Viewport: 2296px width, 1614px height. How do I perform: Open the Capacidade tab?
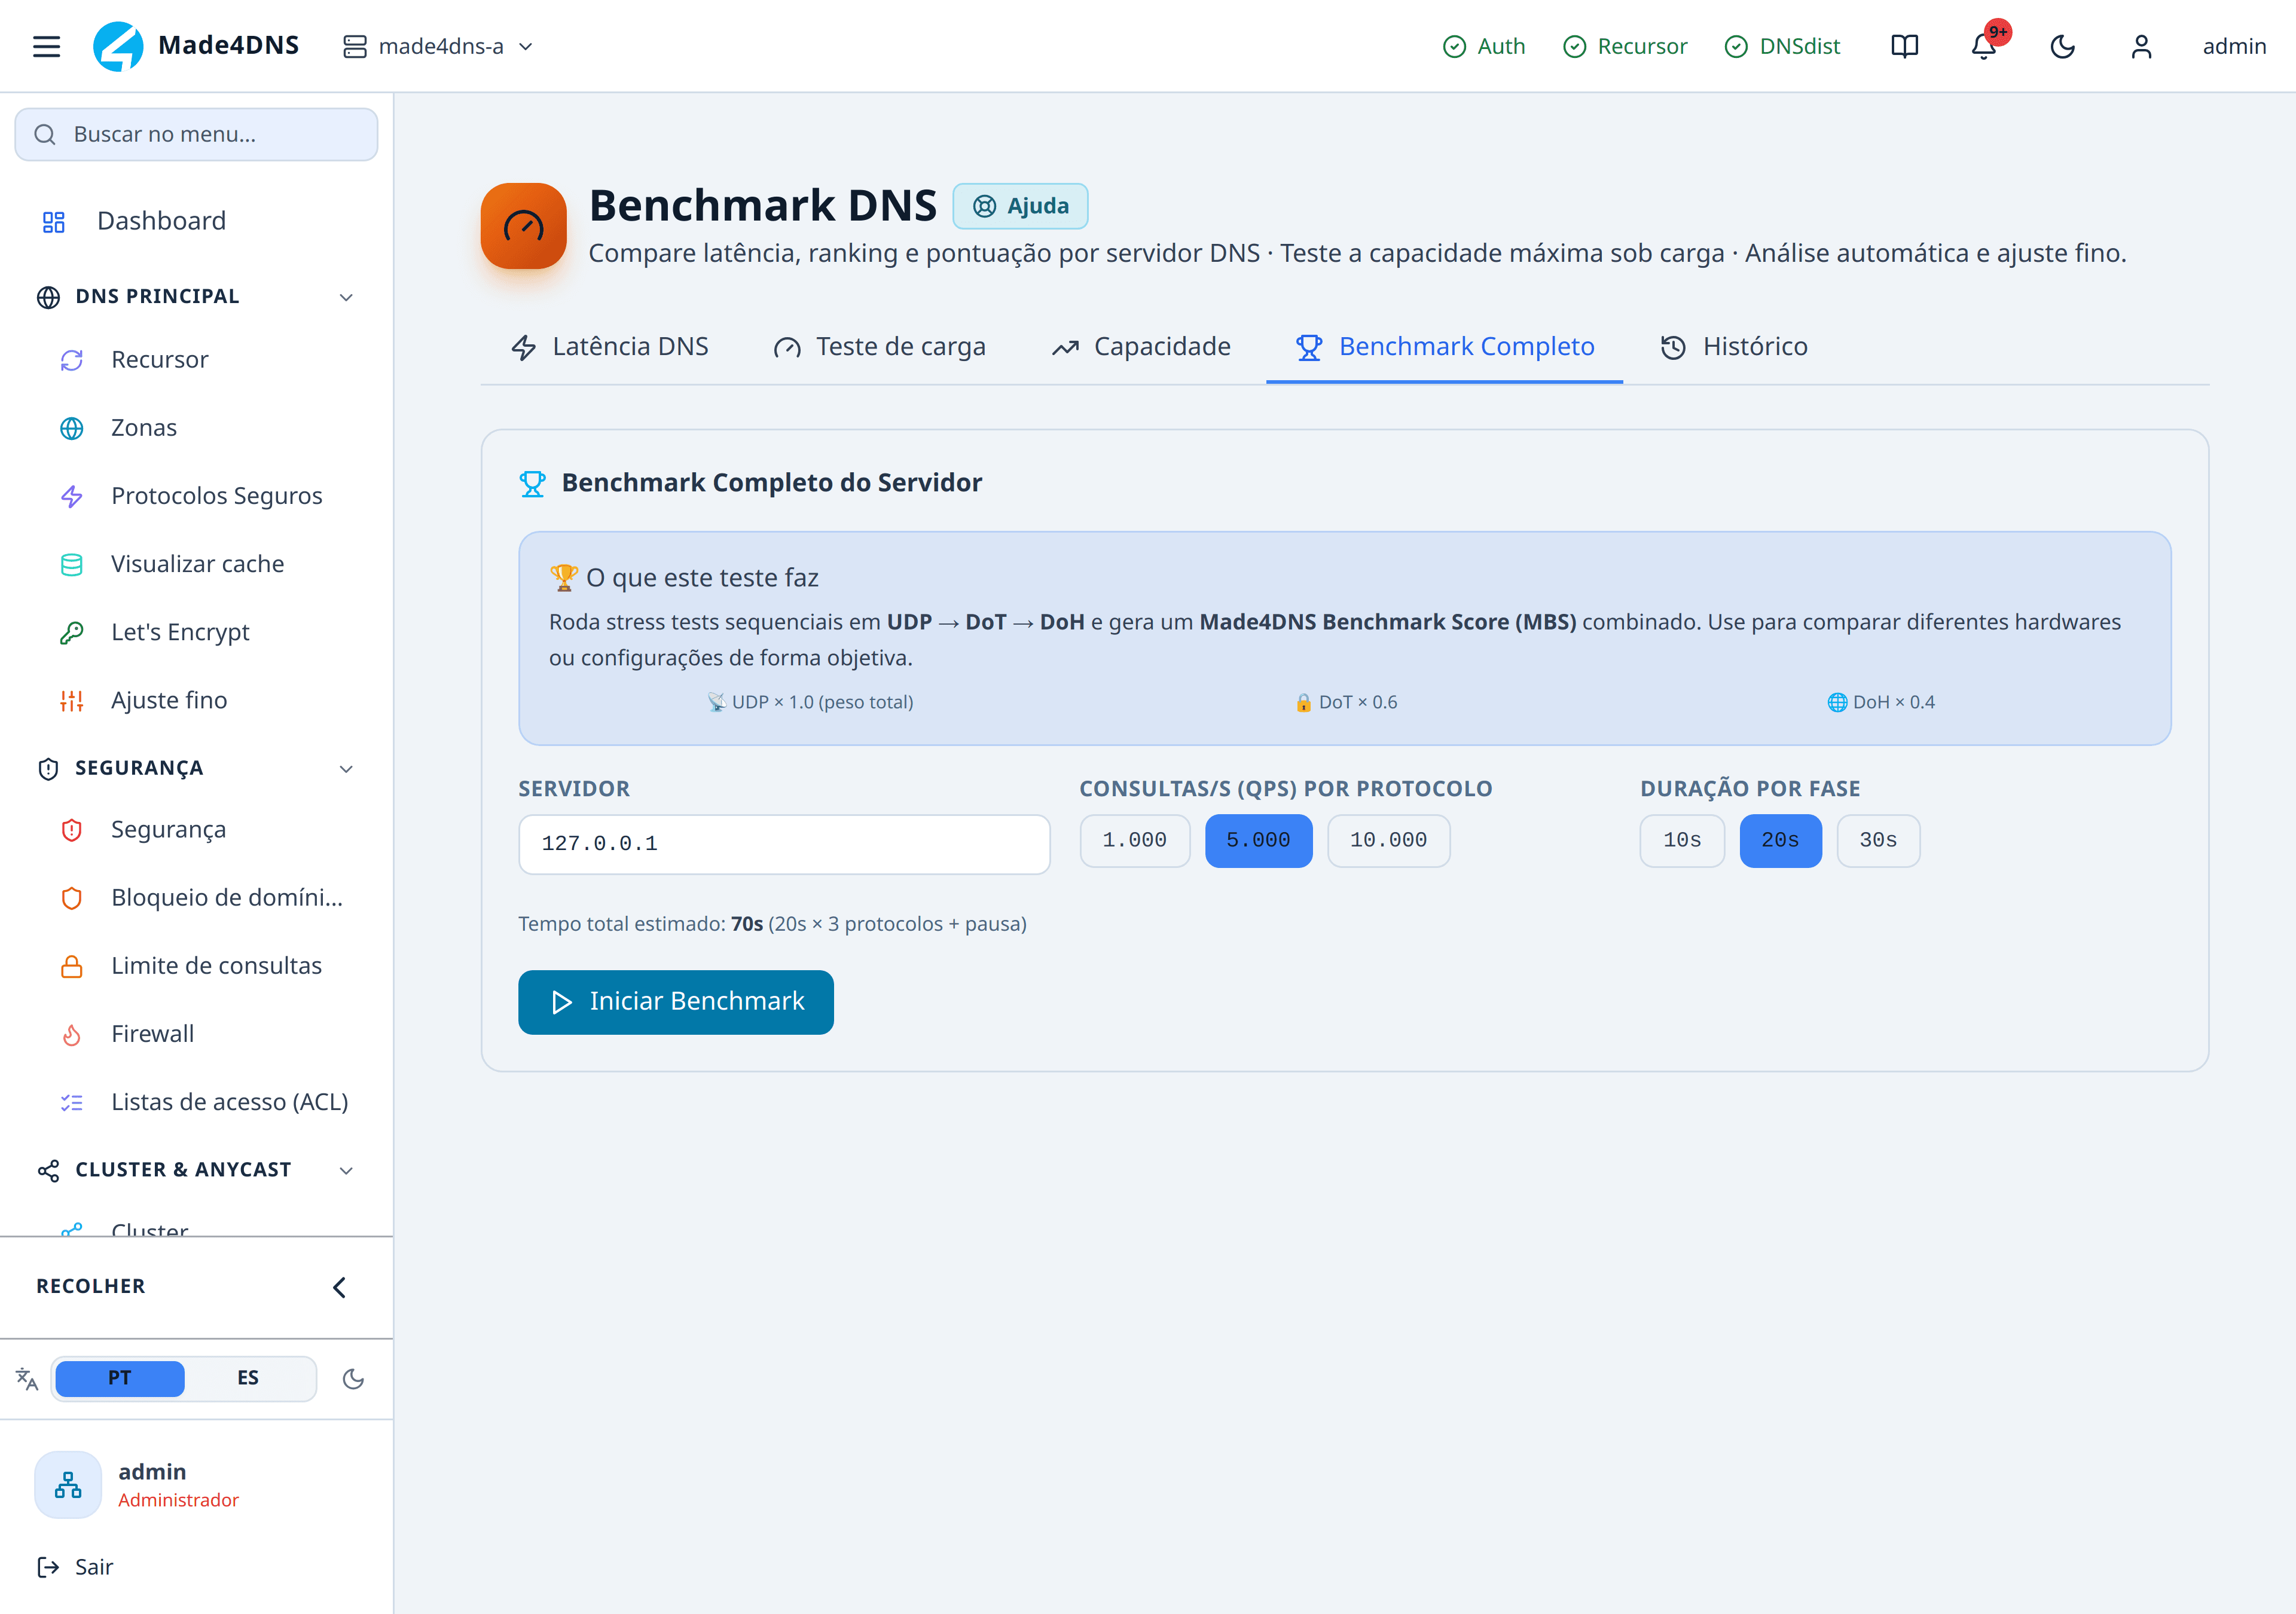click(x=1141, y=347)
